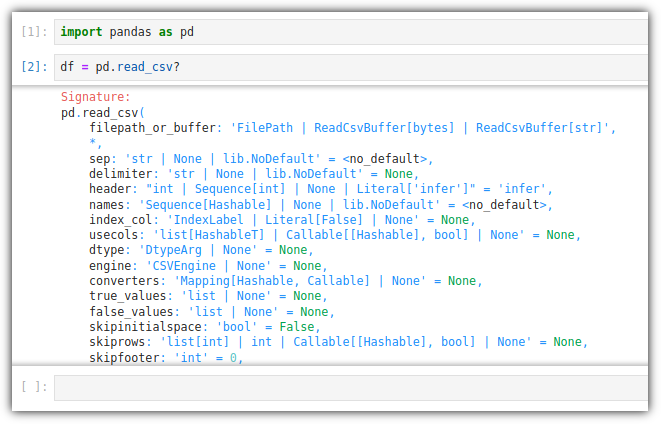Click the empty code cell at bottom
The width and height of the screenshot is (661, 424).
point(351,387)
